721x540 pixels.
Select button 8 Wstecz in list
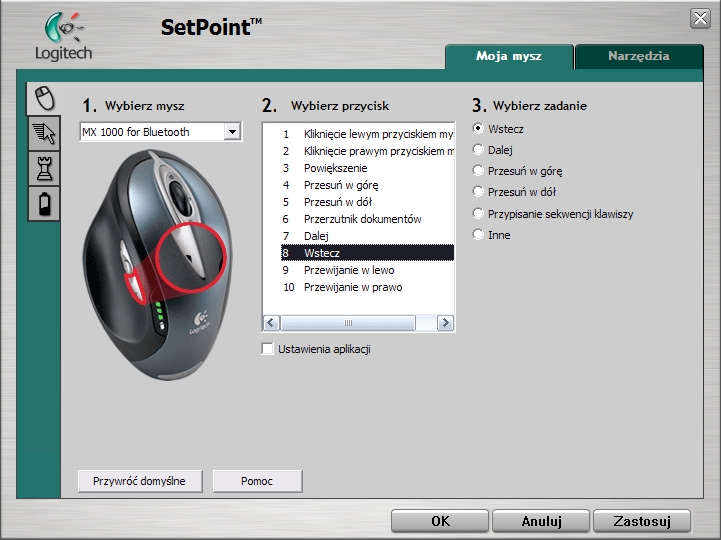pyautogui.click(x=367, y=253)
